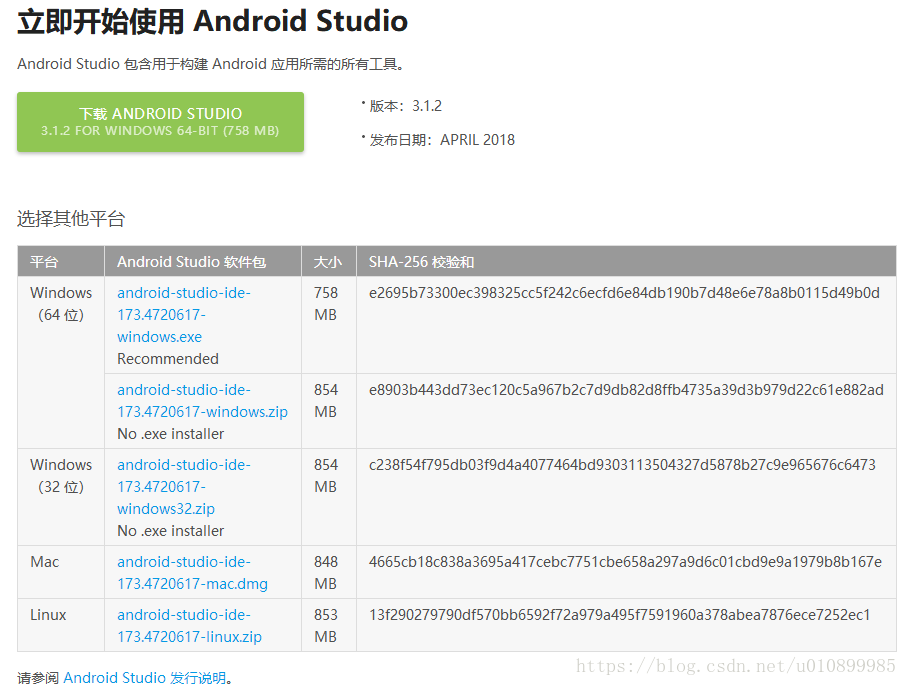Click the 发布日期: APRIL 2018 text

(x=442, y=140)
